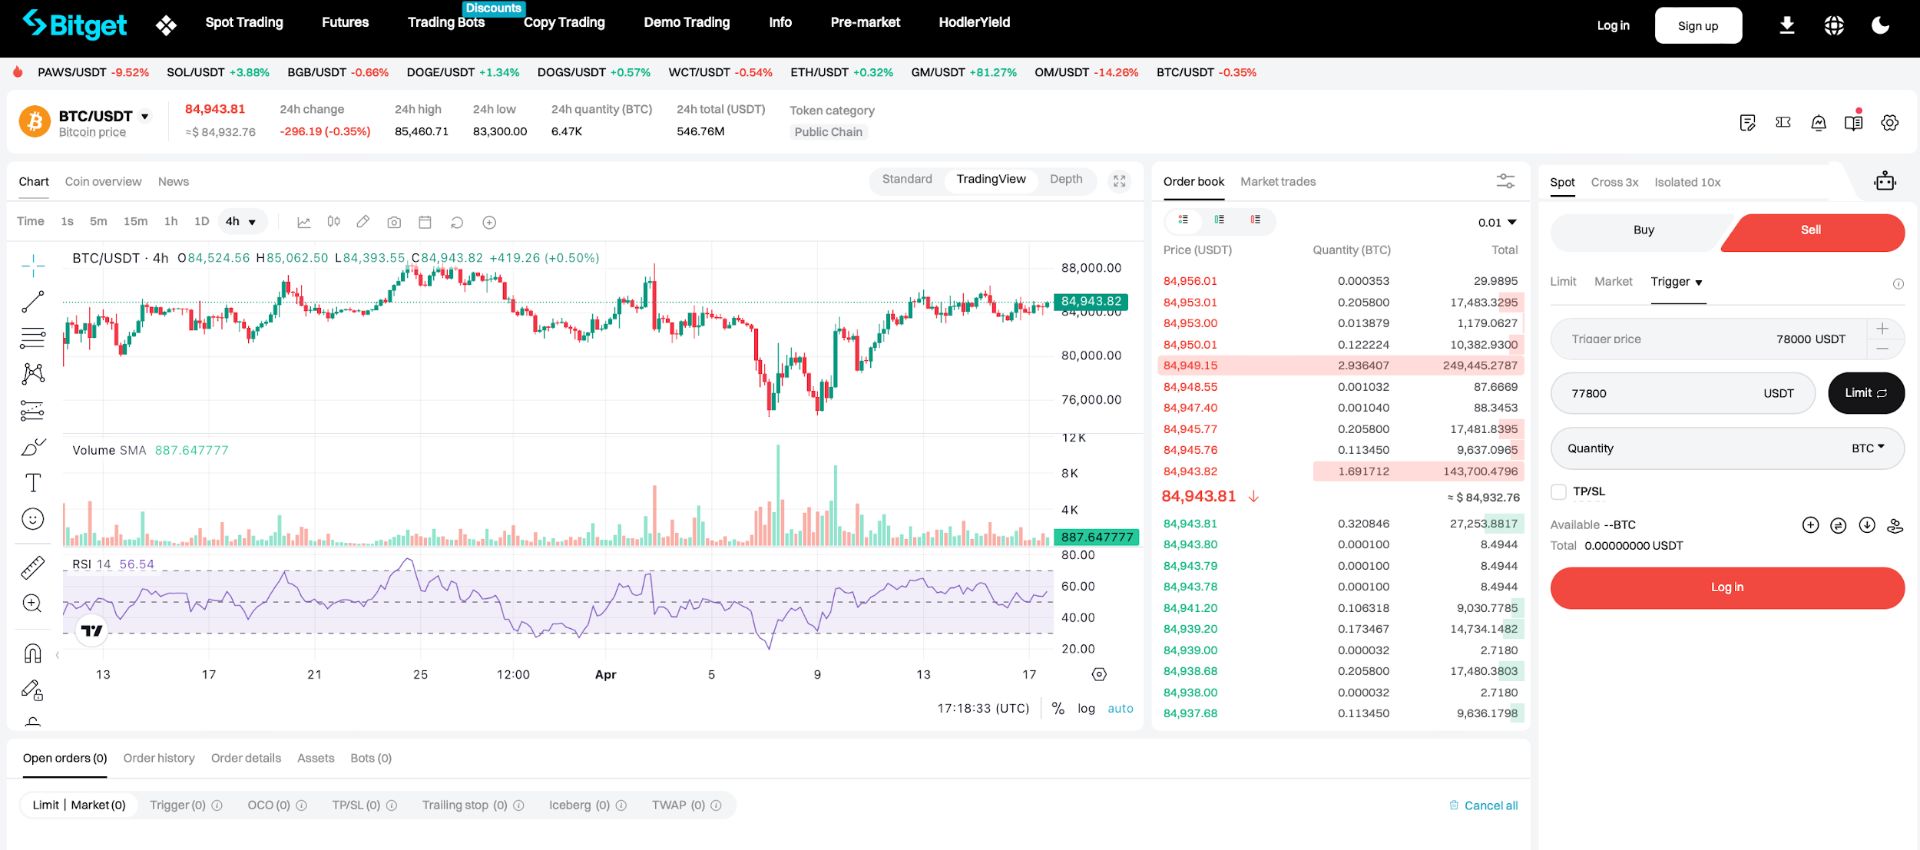Screen dimensions: 1920x850
Task: Click the Cancel all link
Action: pos(1484,805)
